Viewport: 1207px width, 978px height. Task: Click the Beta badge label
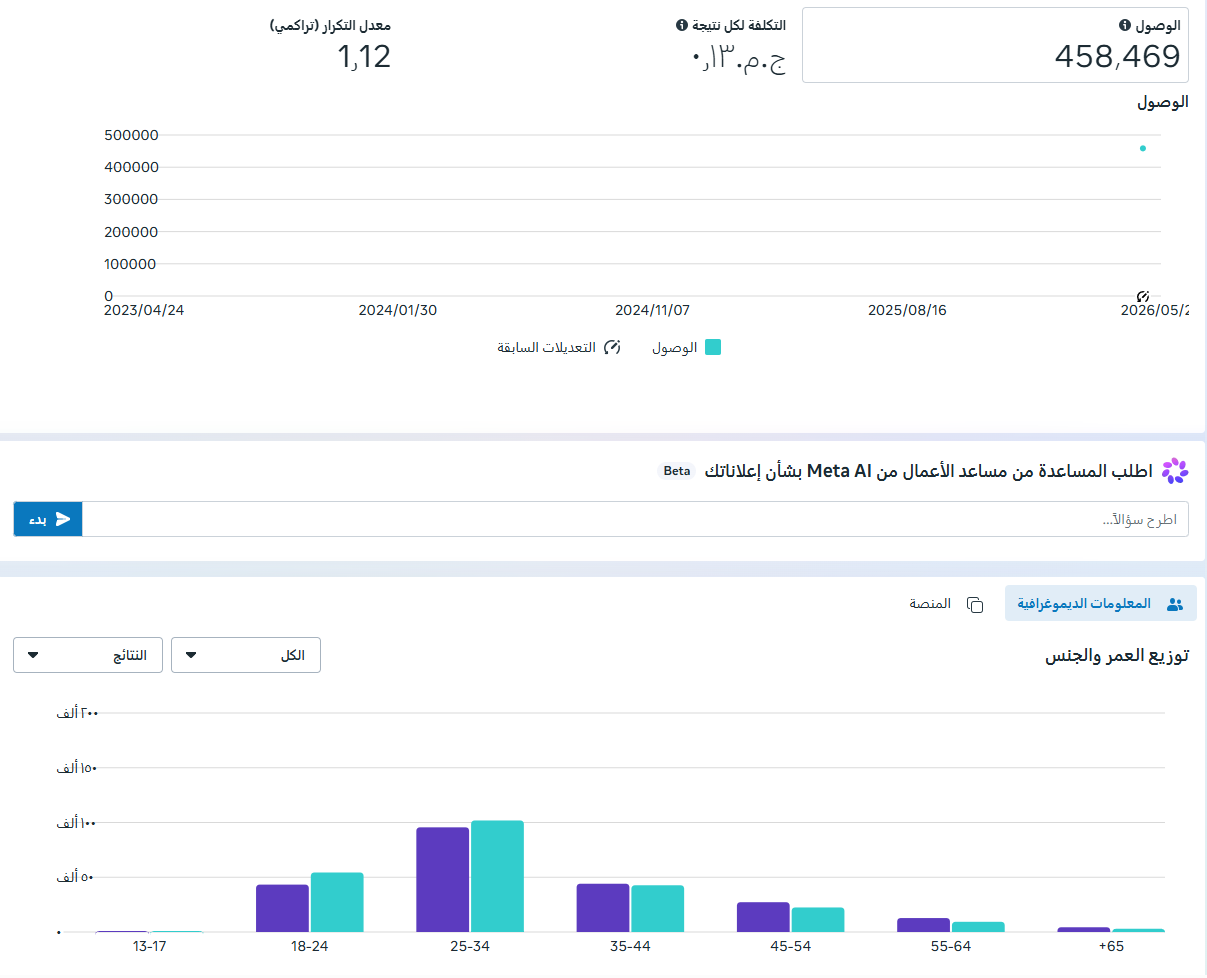point(677,471)
